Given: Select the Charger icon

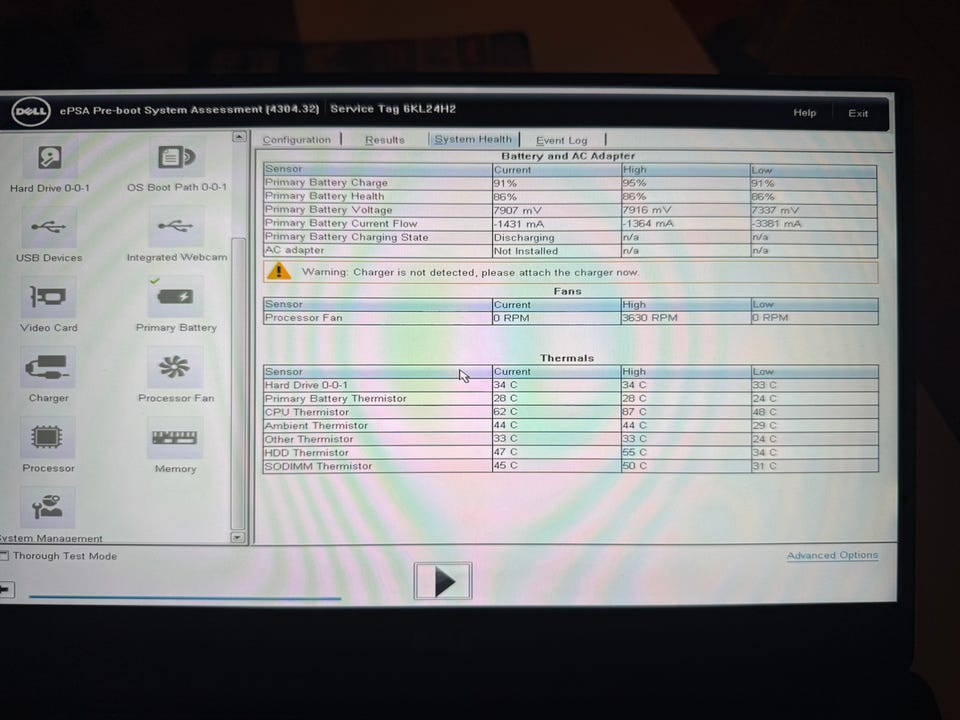Looking at the screenshot, I should [x=48, y=367].
